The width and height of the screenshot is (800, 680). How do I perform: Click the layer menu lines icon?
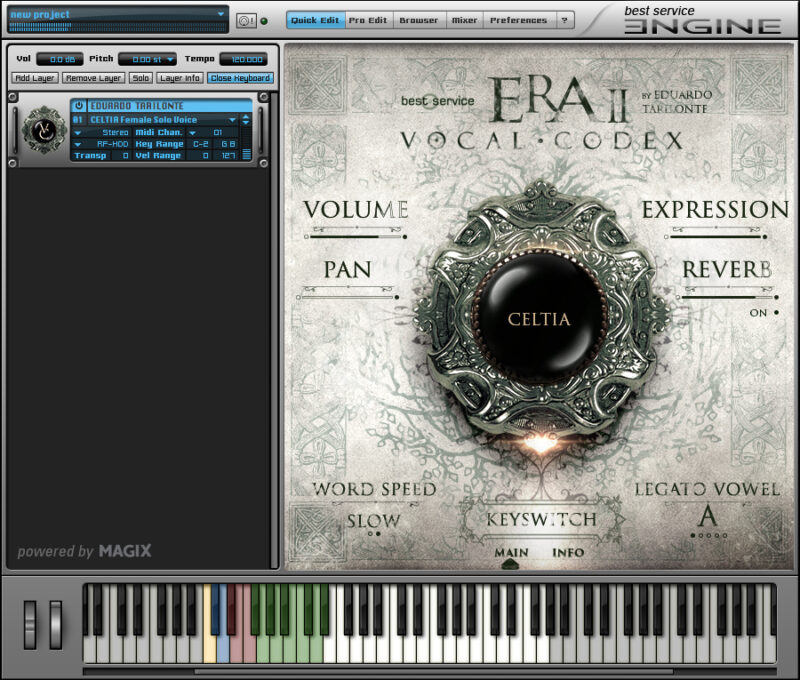(x=247, y=155)
